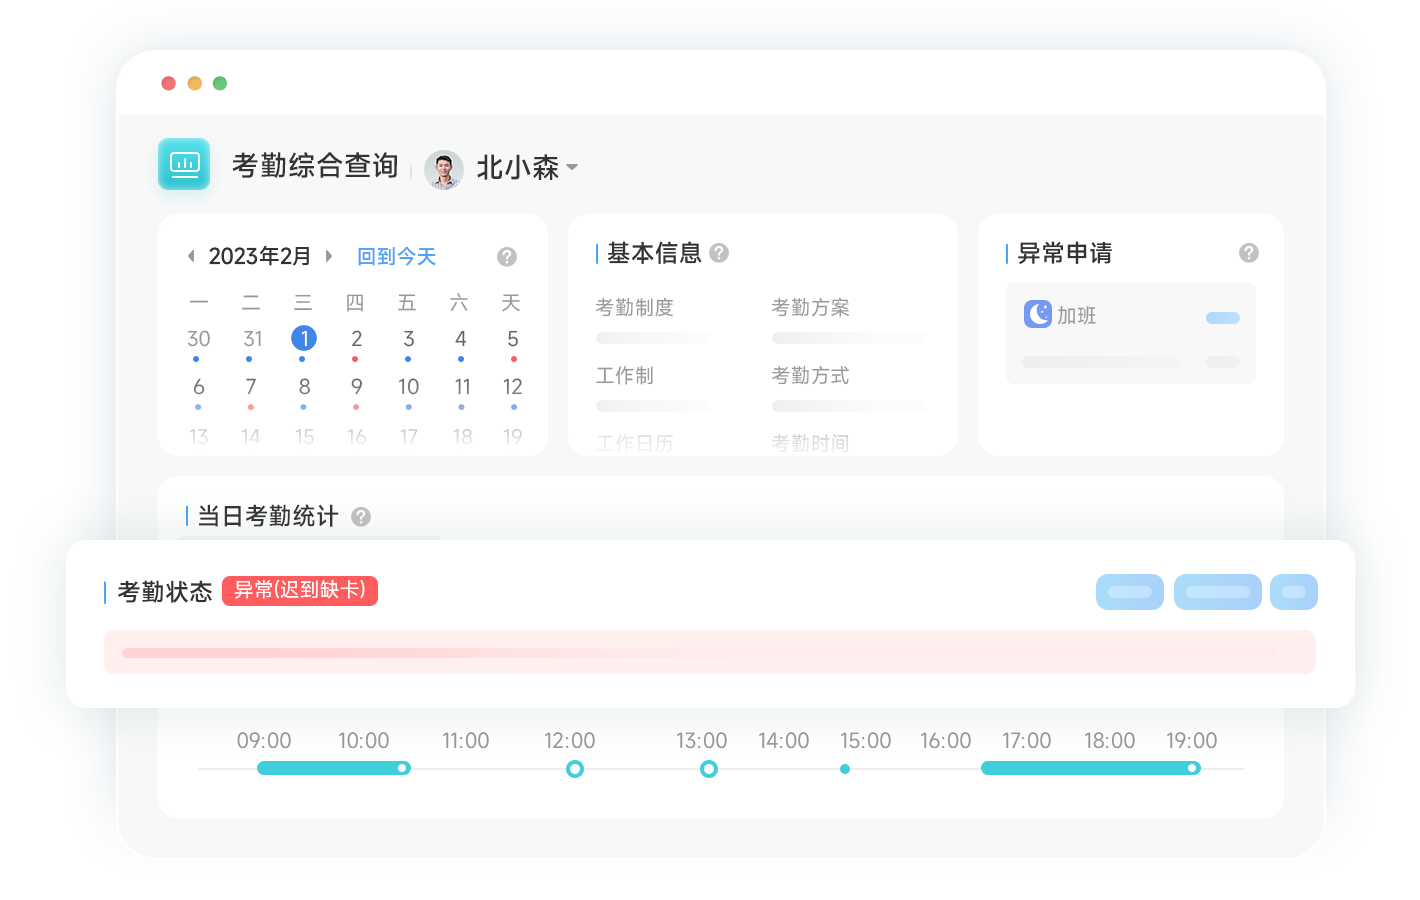Click the 异常(迟到缺卡) status tag
1420x900 pixels.
point(299,591)
